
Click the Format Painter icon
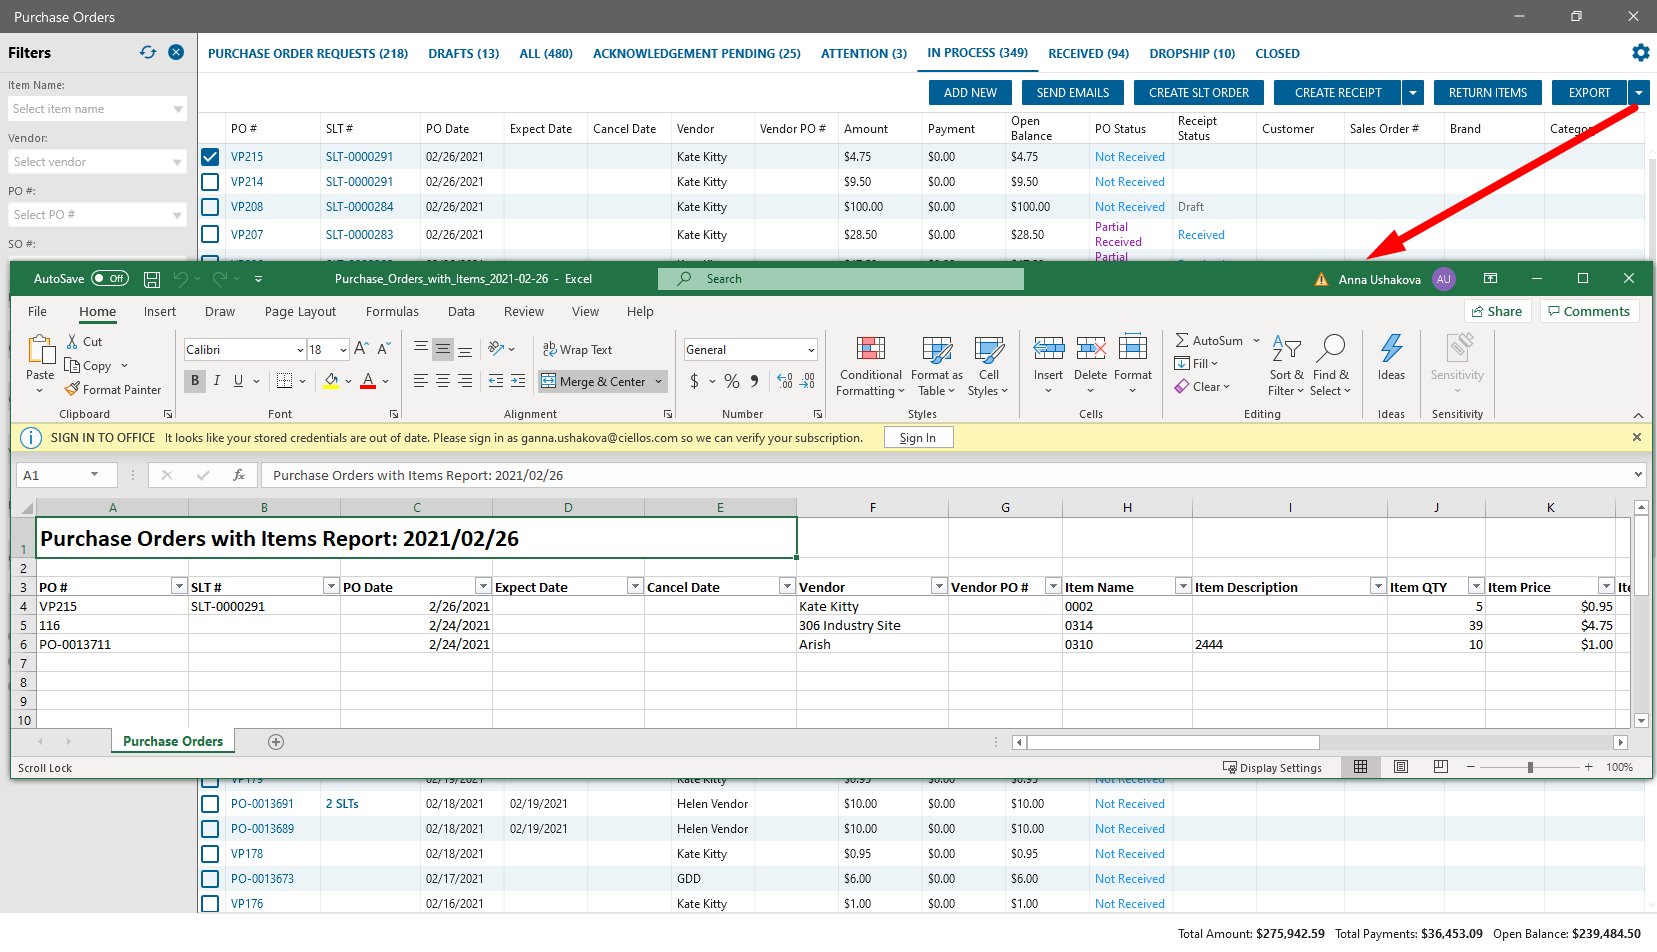(72, 390)
